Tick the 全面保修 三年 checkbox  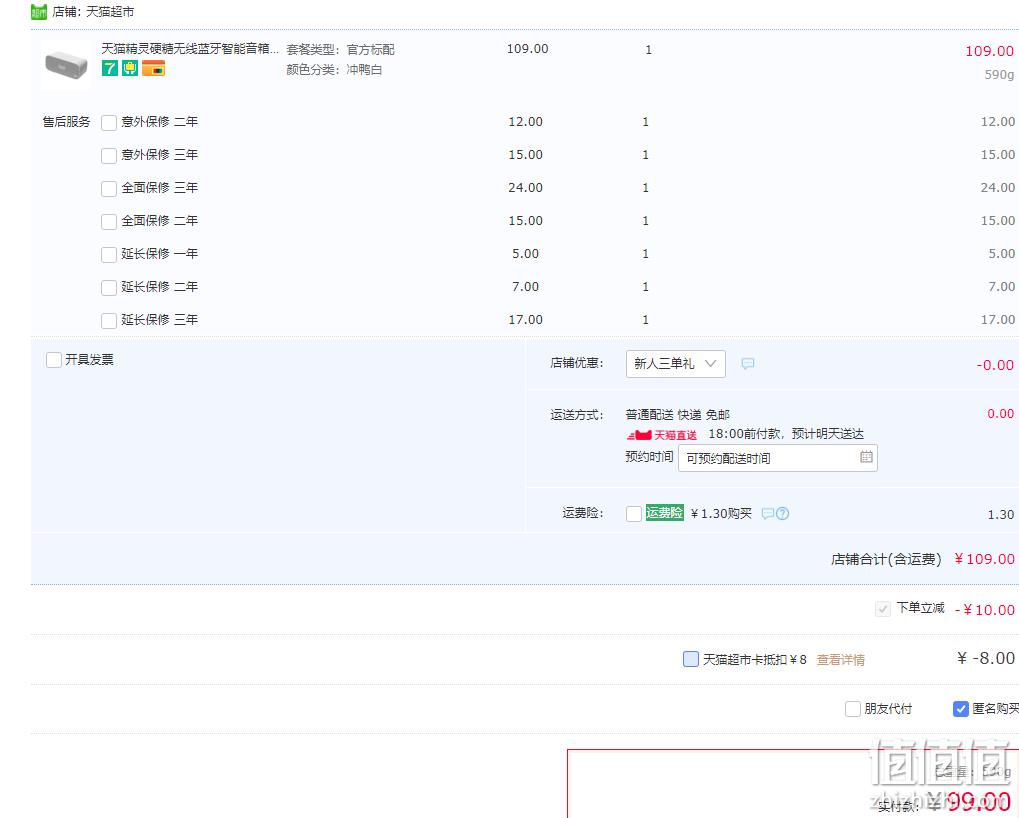coord(109,189)
